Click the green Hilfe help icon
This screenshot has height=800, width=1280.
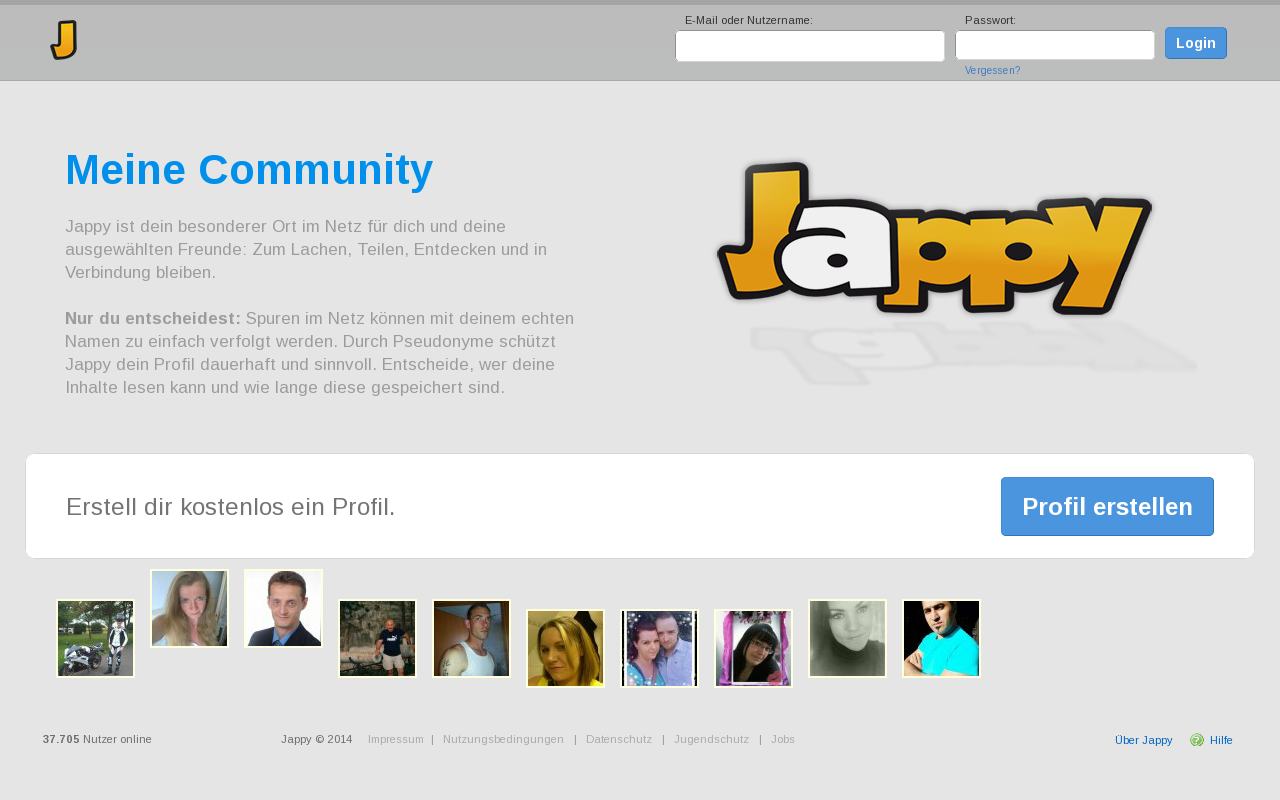[x=1197, y=740]
